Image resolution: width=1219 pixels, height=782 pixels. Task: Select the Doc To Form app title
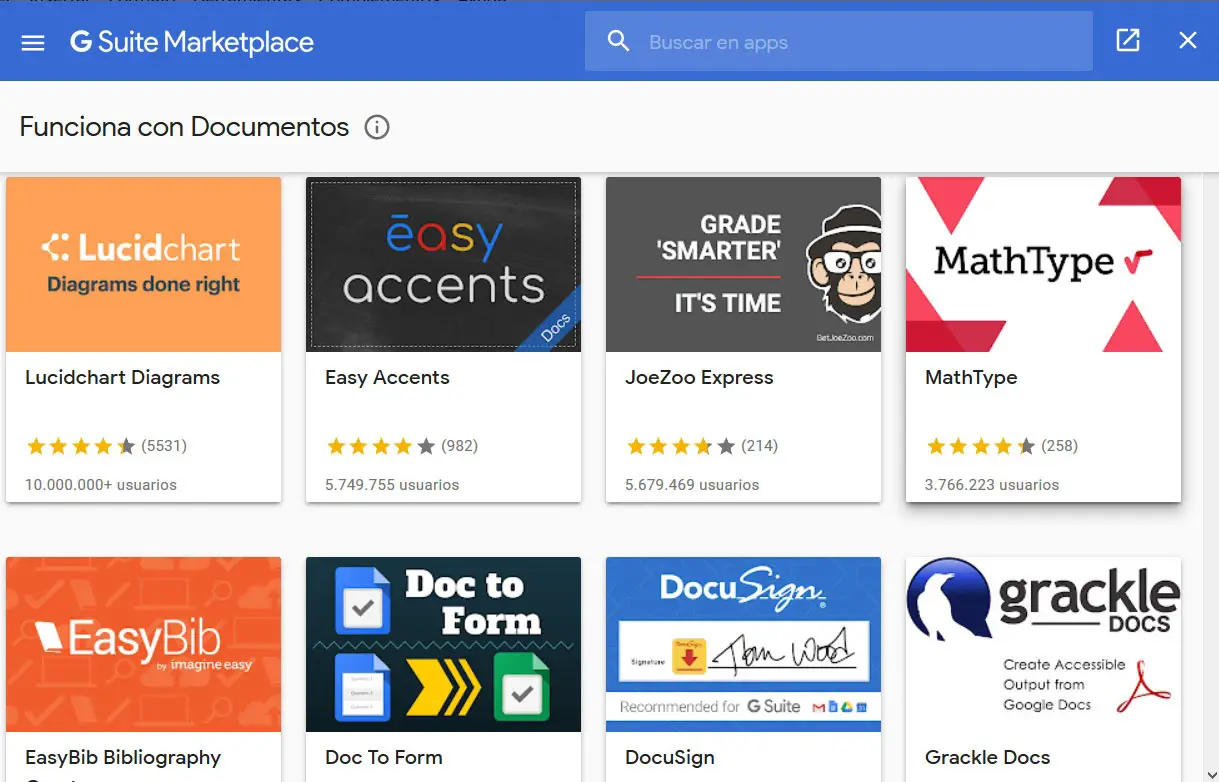pos(384,758)
